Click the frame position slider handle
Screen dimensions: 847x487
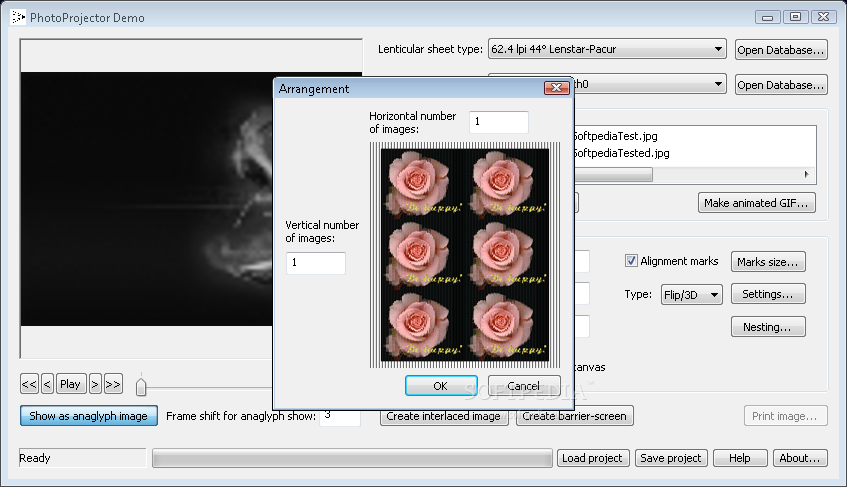click(x=141, y=387)
